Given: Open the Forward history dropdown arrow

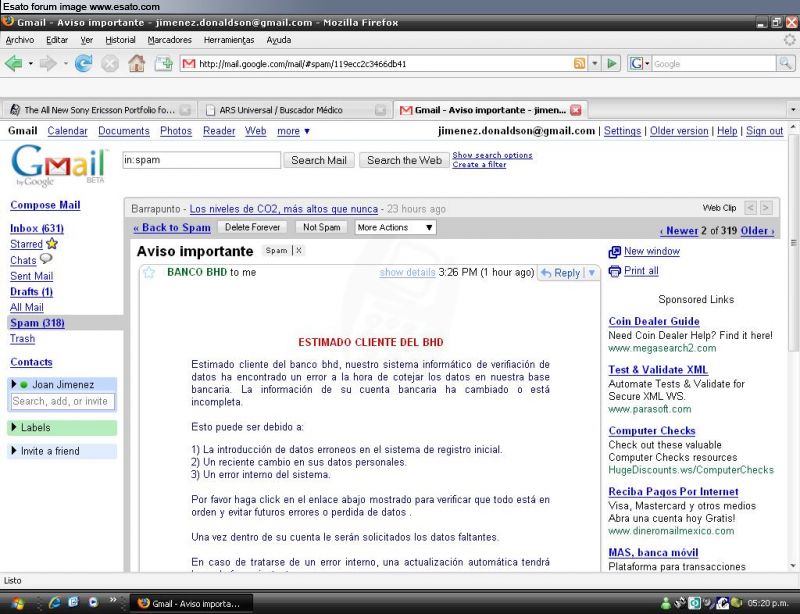Looking at the screenshot, I should [x=65, y=64].
